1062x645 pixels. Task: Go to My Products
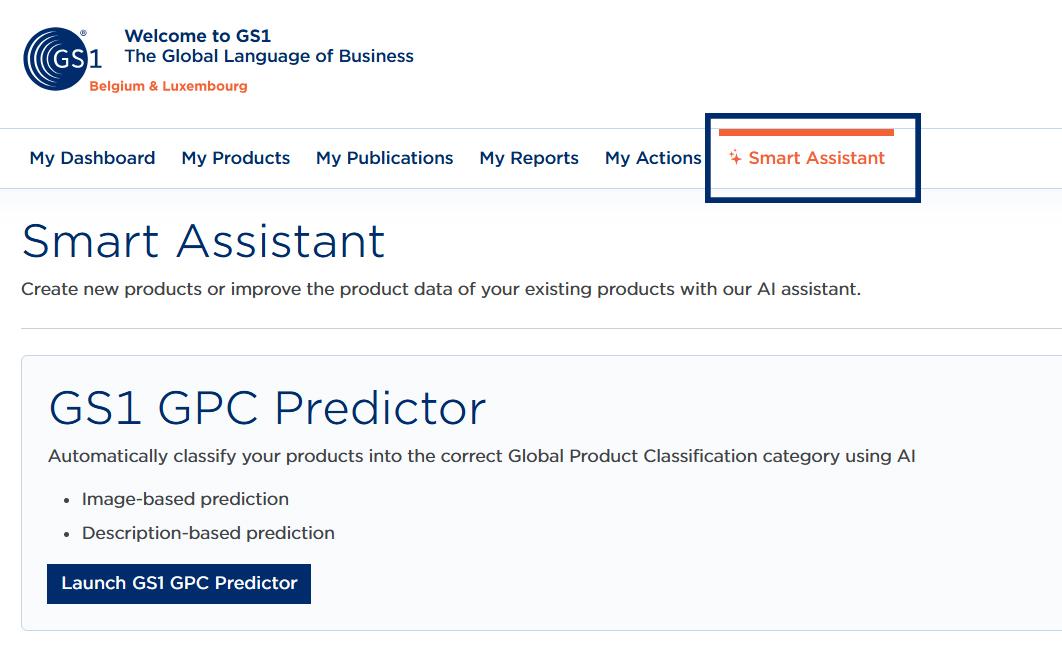coord(236,158)
